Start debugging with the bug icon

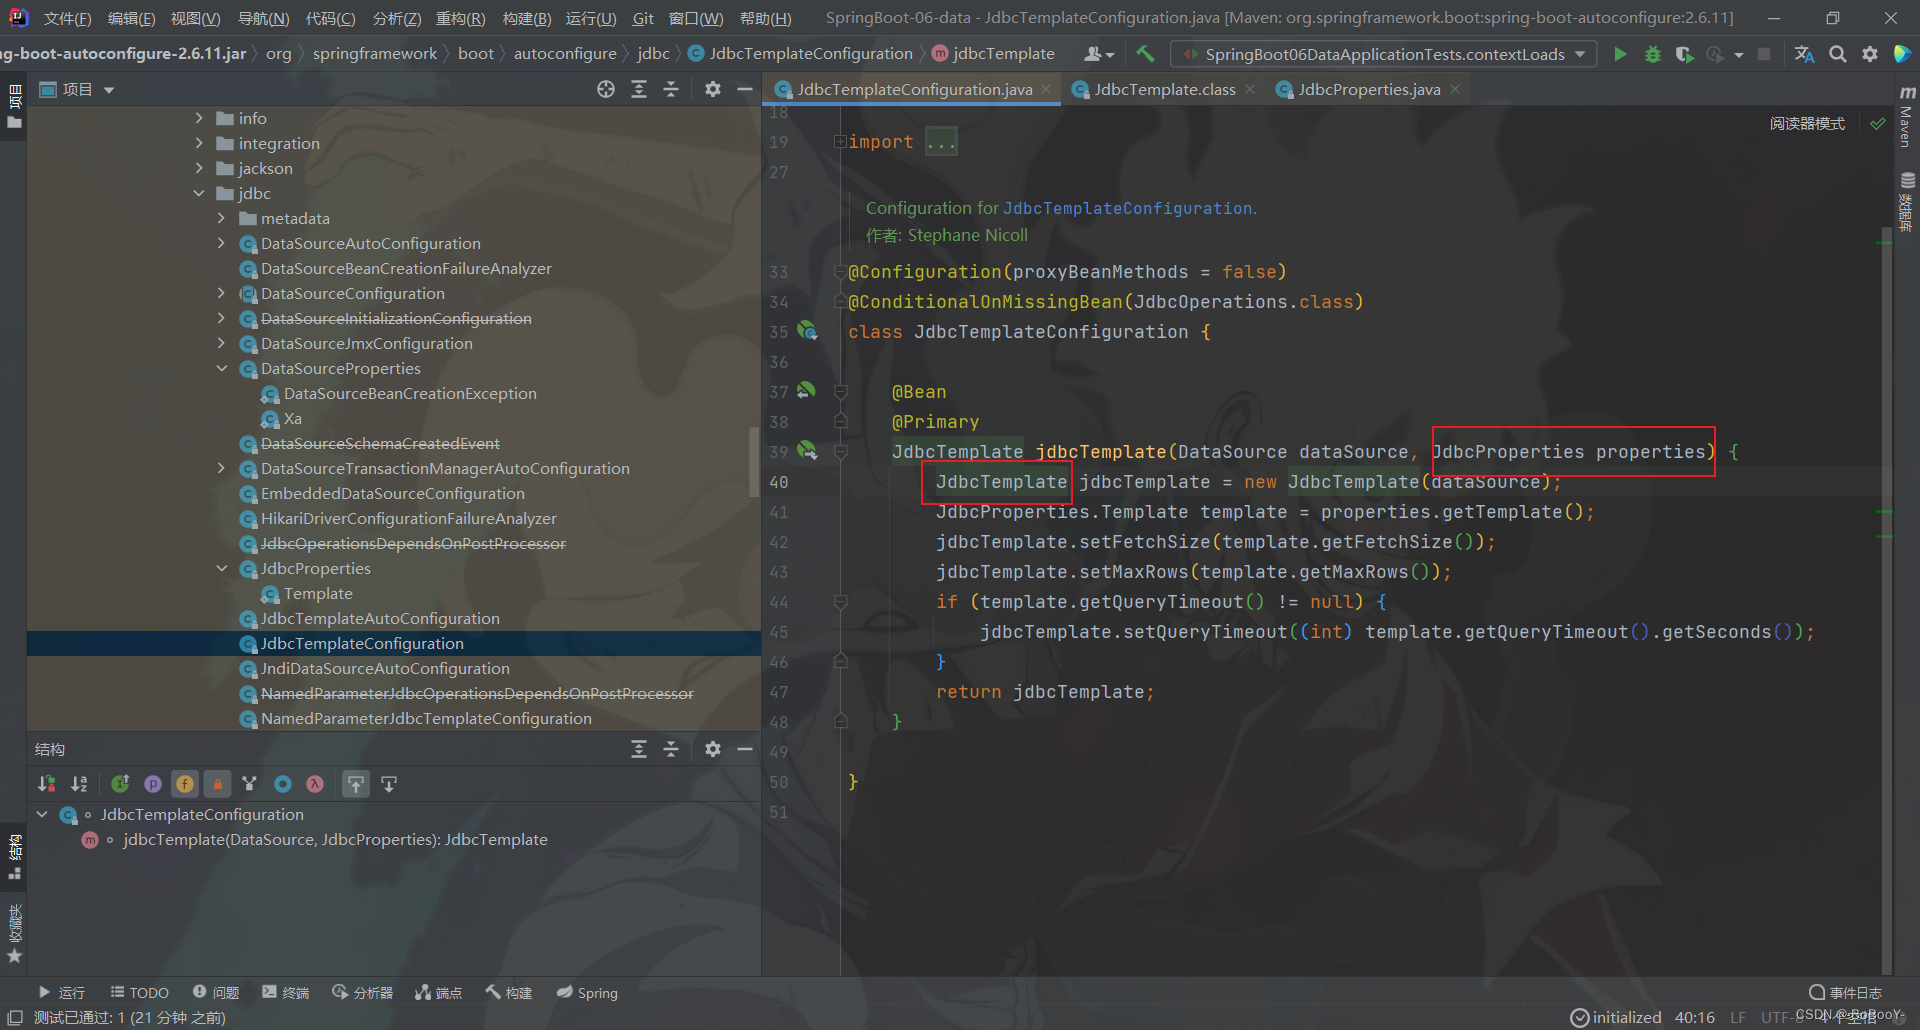1653,54
